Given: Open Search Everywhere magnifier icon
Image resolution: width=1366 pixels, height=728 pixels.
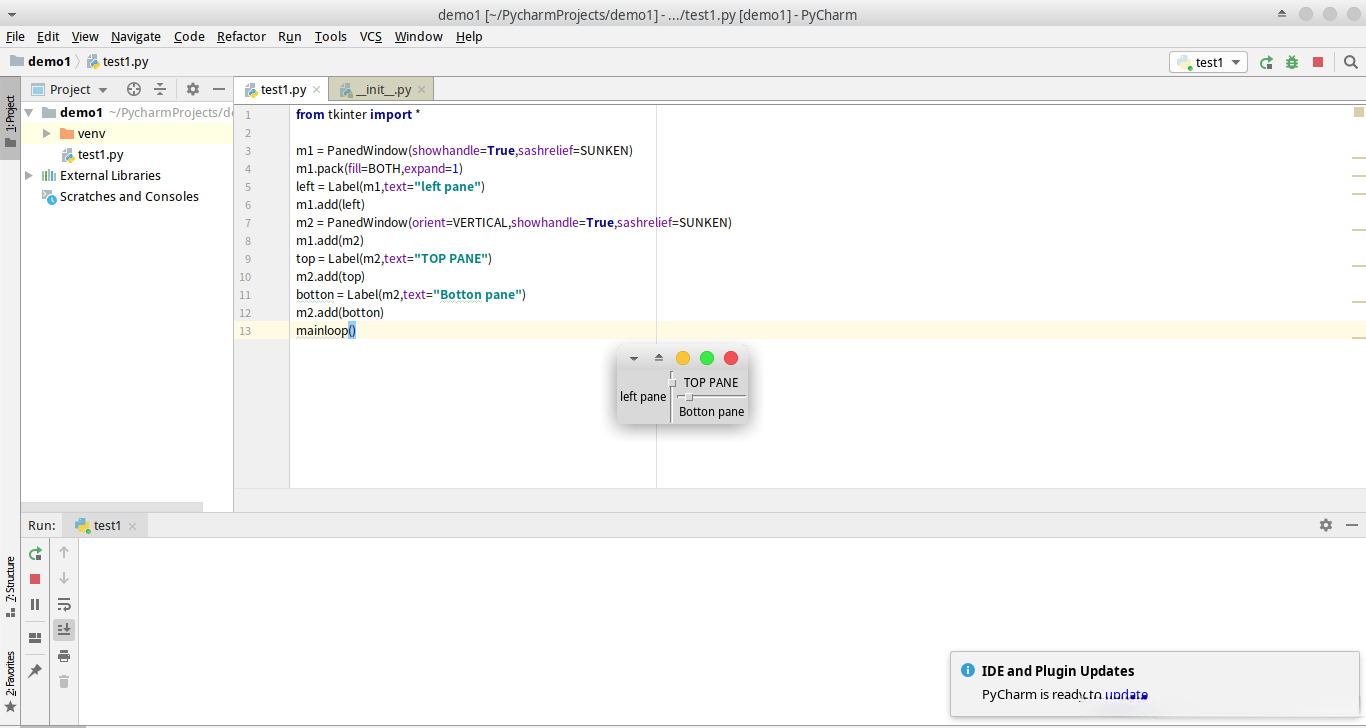Looking at the screenshot, I should [1350, 62].
